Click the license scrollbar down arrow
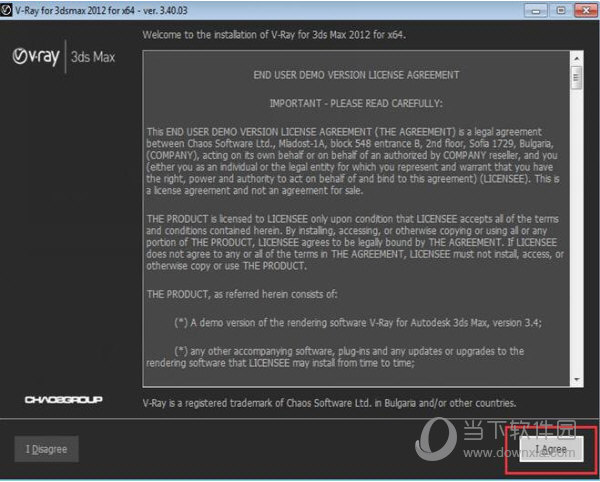600x482 pixels. 577,379
